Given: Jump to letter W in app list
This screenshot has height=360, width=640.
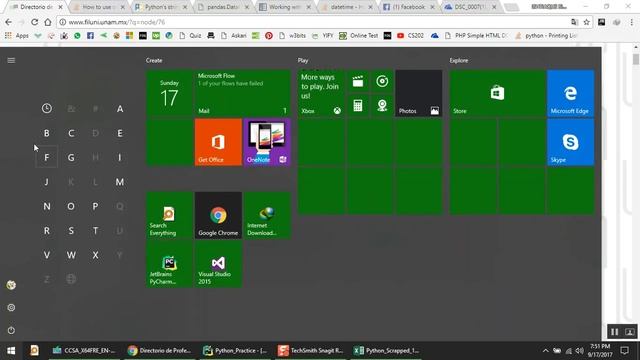Looking at the screenshot, I should (x=71, y=255).
